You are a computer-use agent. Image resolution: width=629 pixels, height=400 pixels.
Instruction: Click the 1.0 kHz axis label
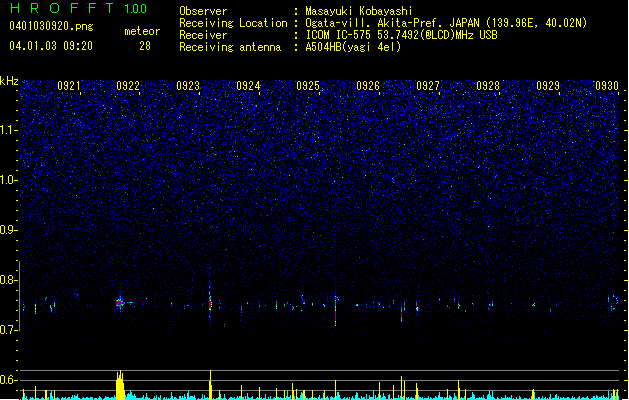(9, 180)
